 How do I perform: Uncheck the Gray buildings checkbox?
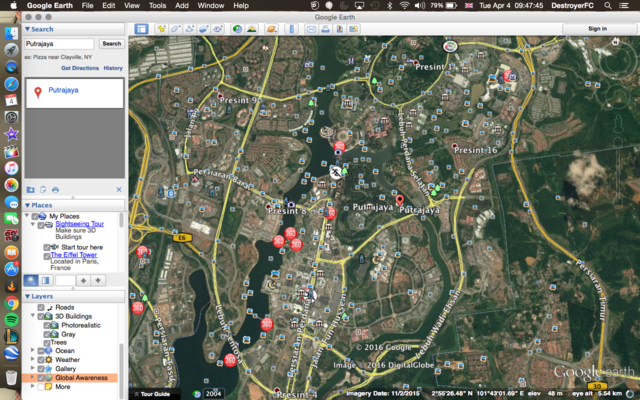(47, 334)
